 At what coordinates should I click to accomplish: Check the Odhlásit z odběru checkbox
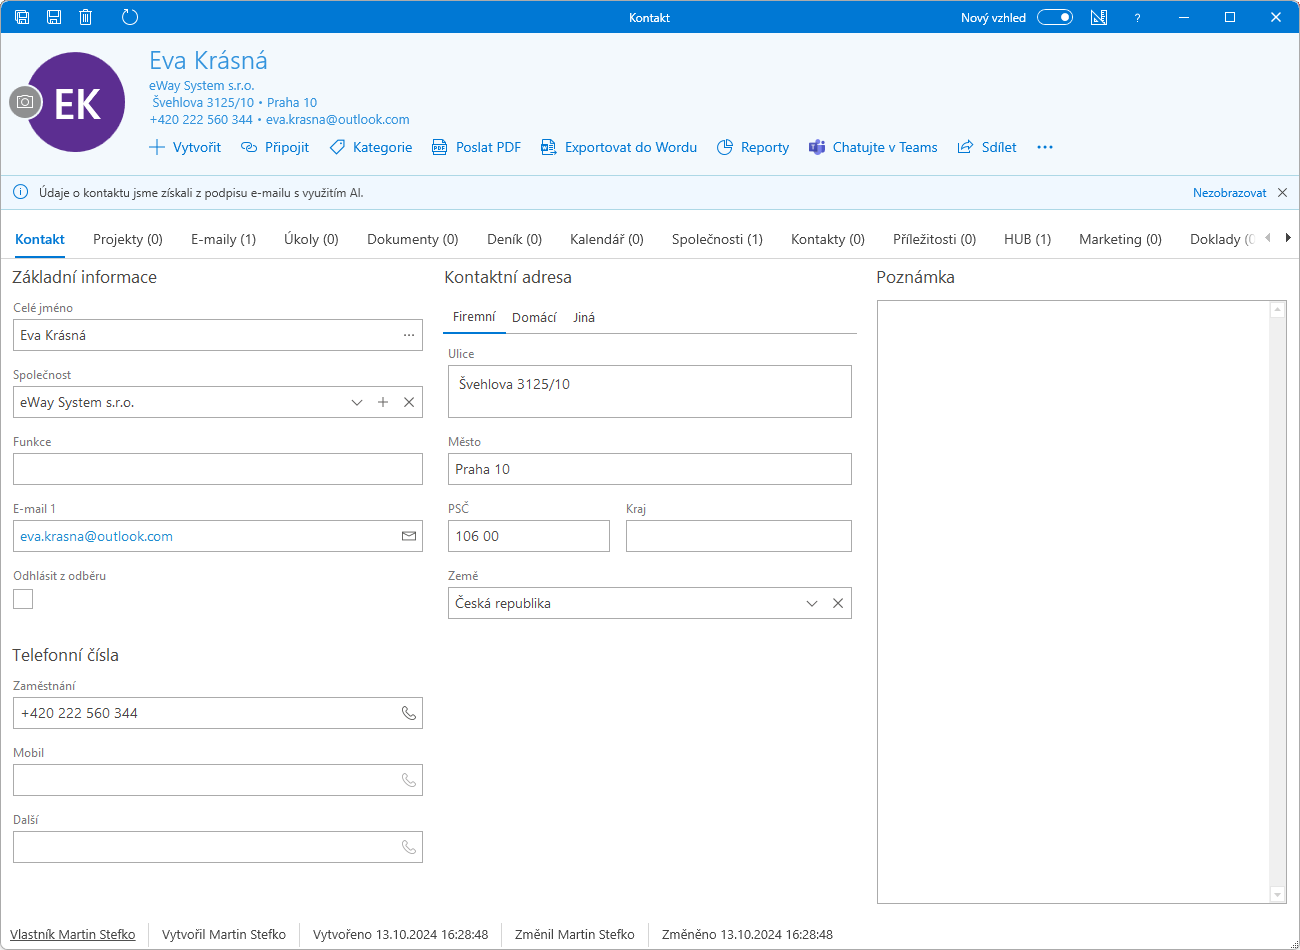pyautogui.click(x=23, y=598)
